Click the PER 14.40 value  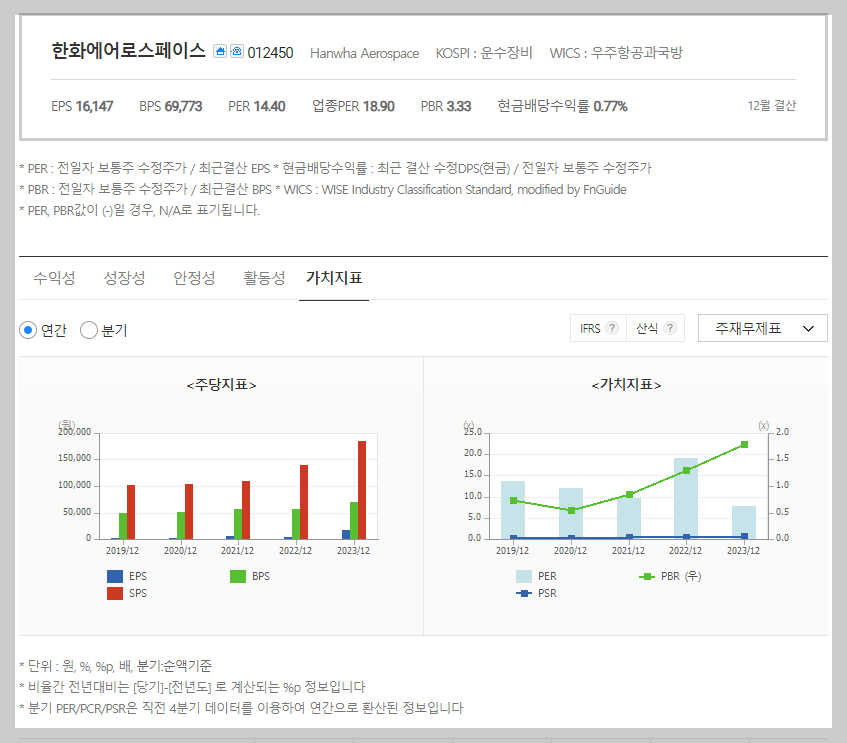point(257,106)
